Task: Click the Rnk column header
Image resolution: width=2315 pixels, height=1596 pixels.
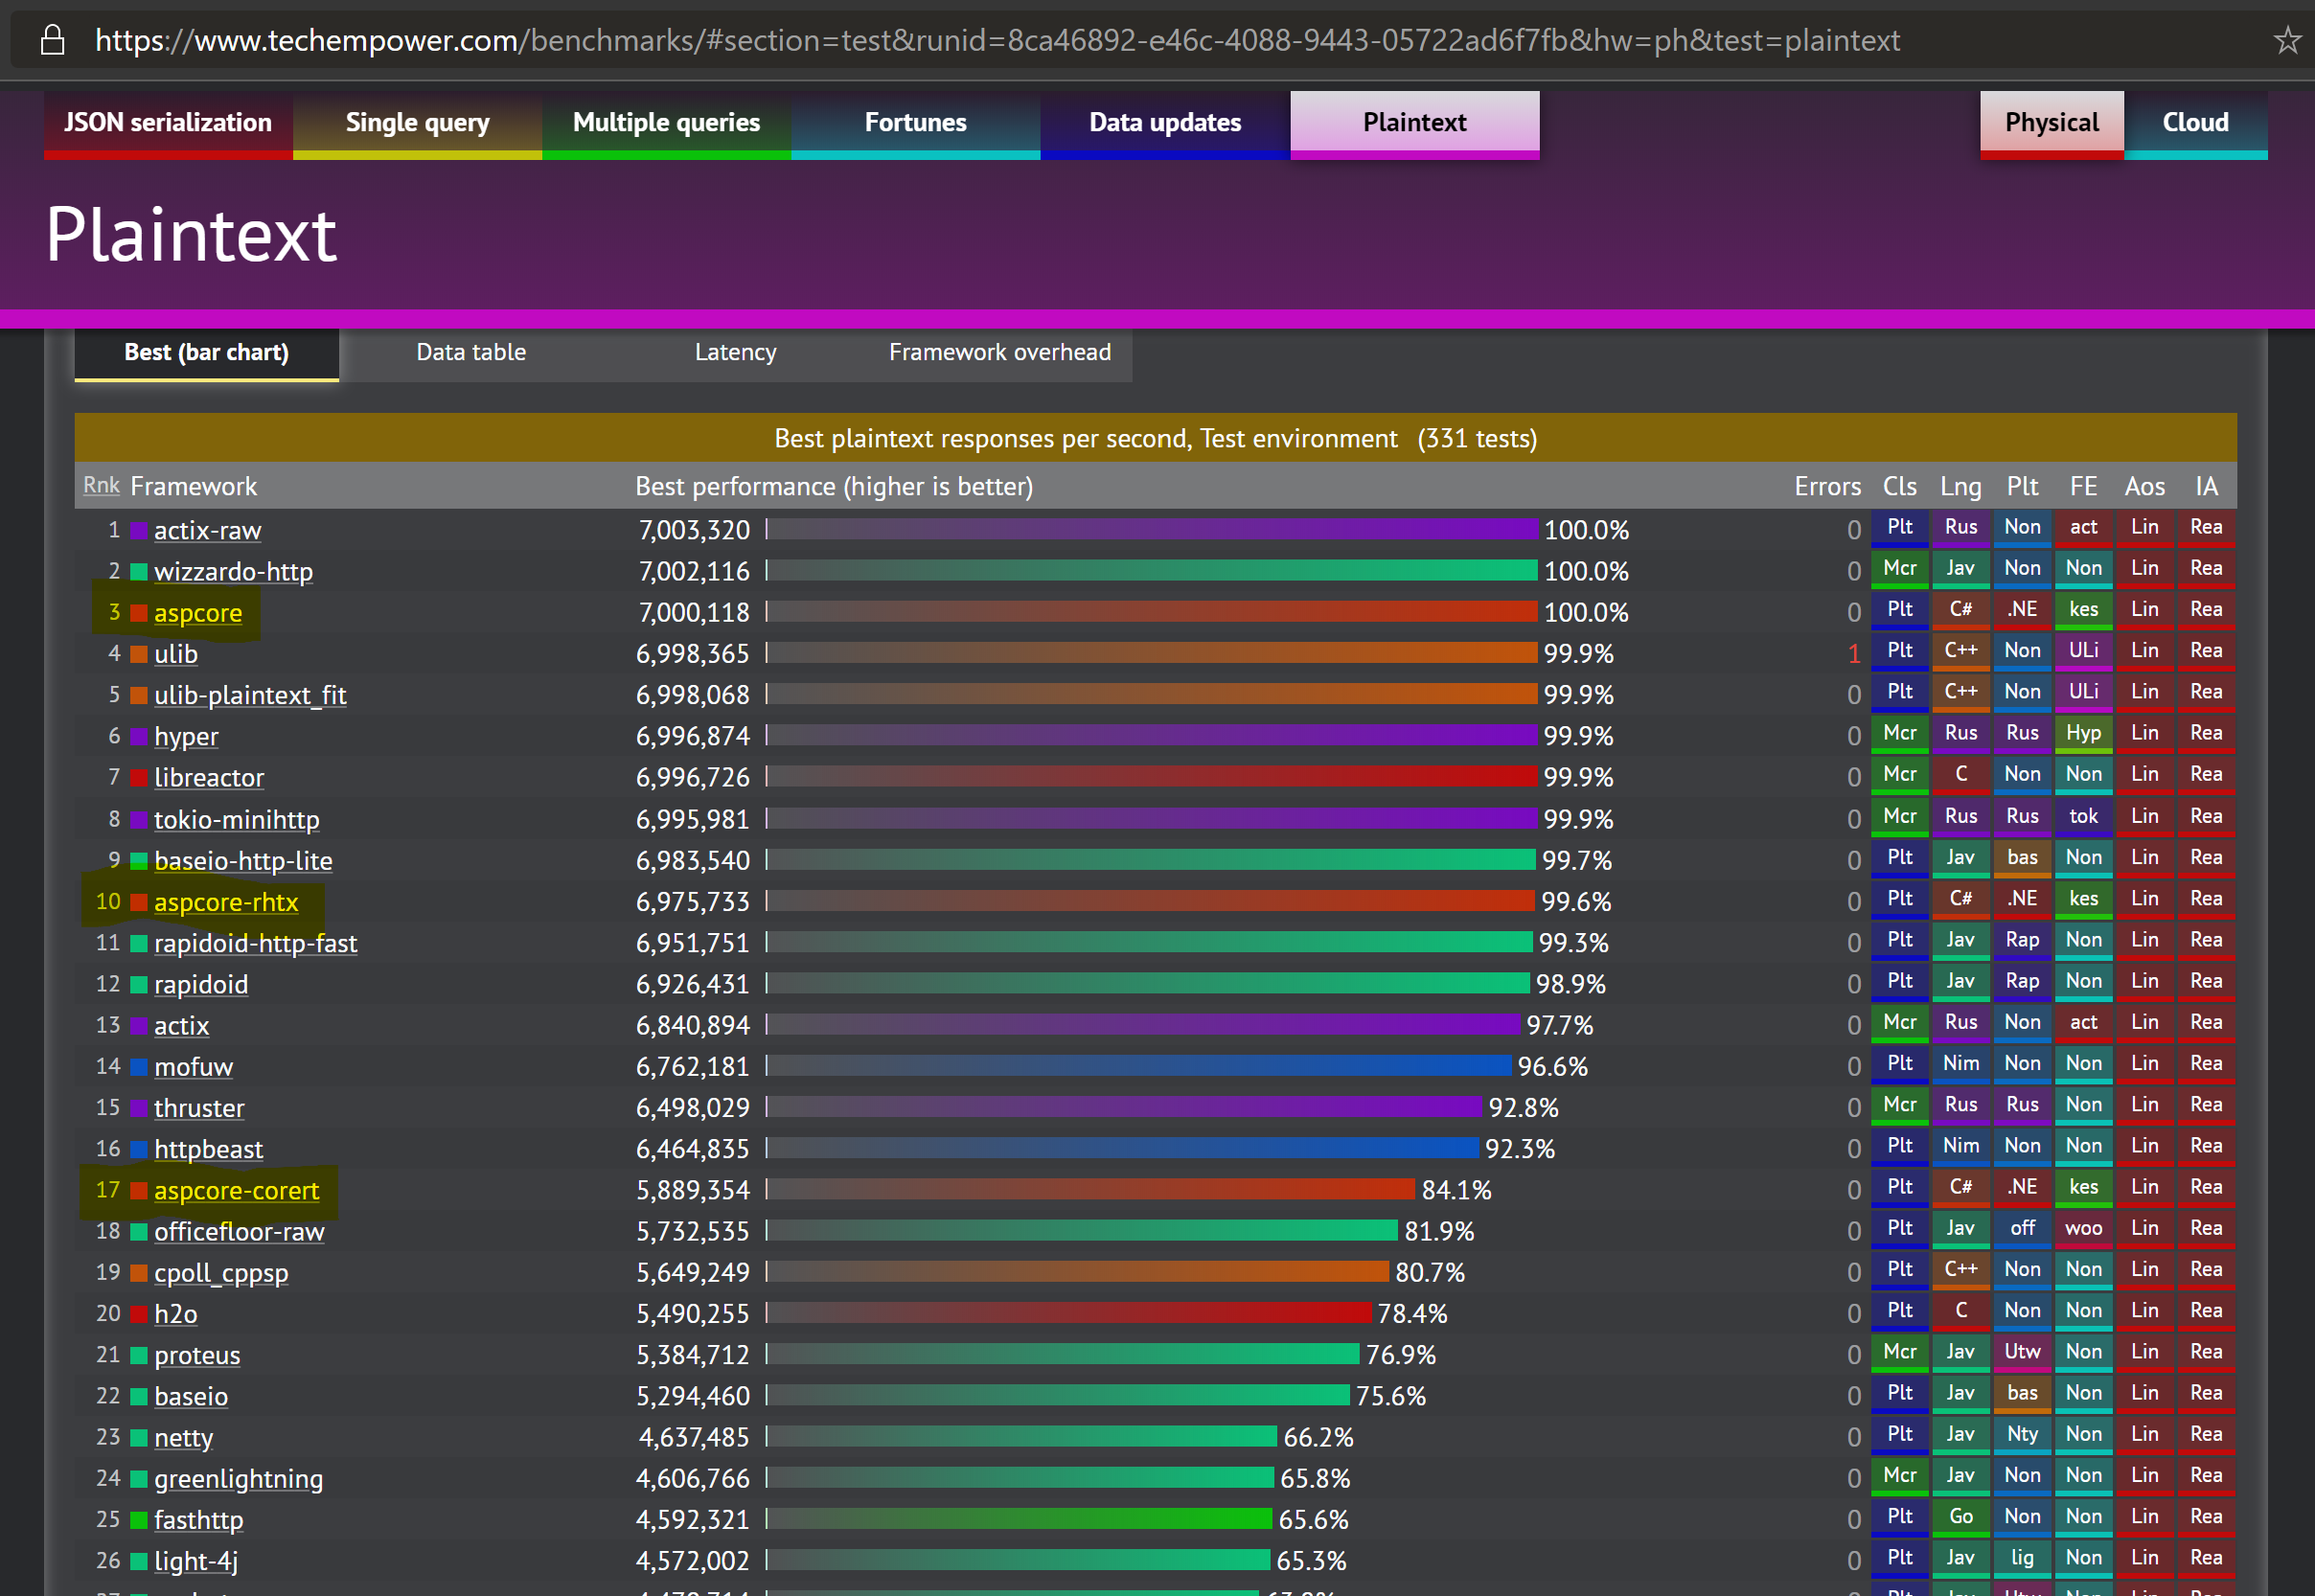Action: pyautogui.click(x=101, y=486)
